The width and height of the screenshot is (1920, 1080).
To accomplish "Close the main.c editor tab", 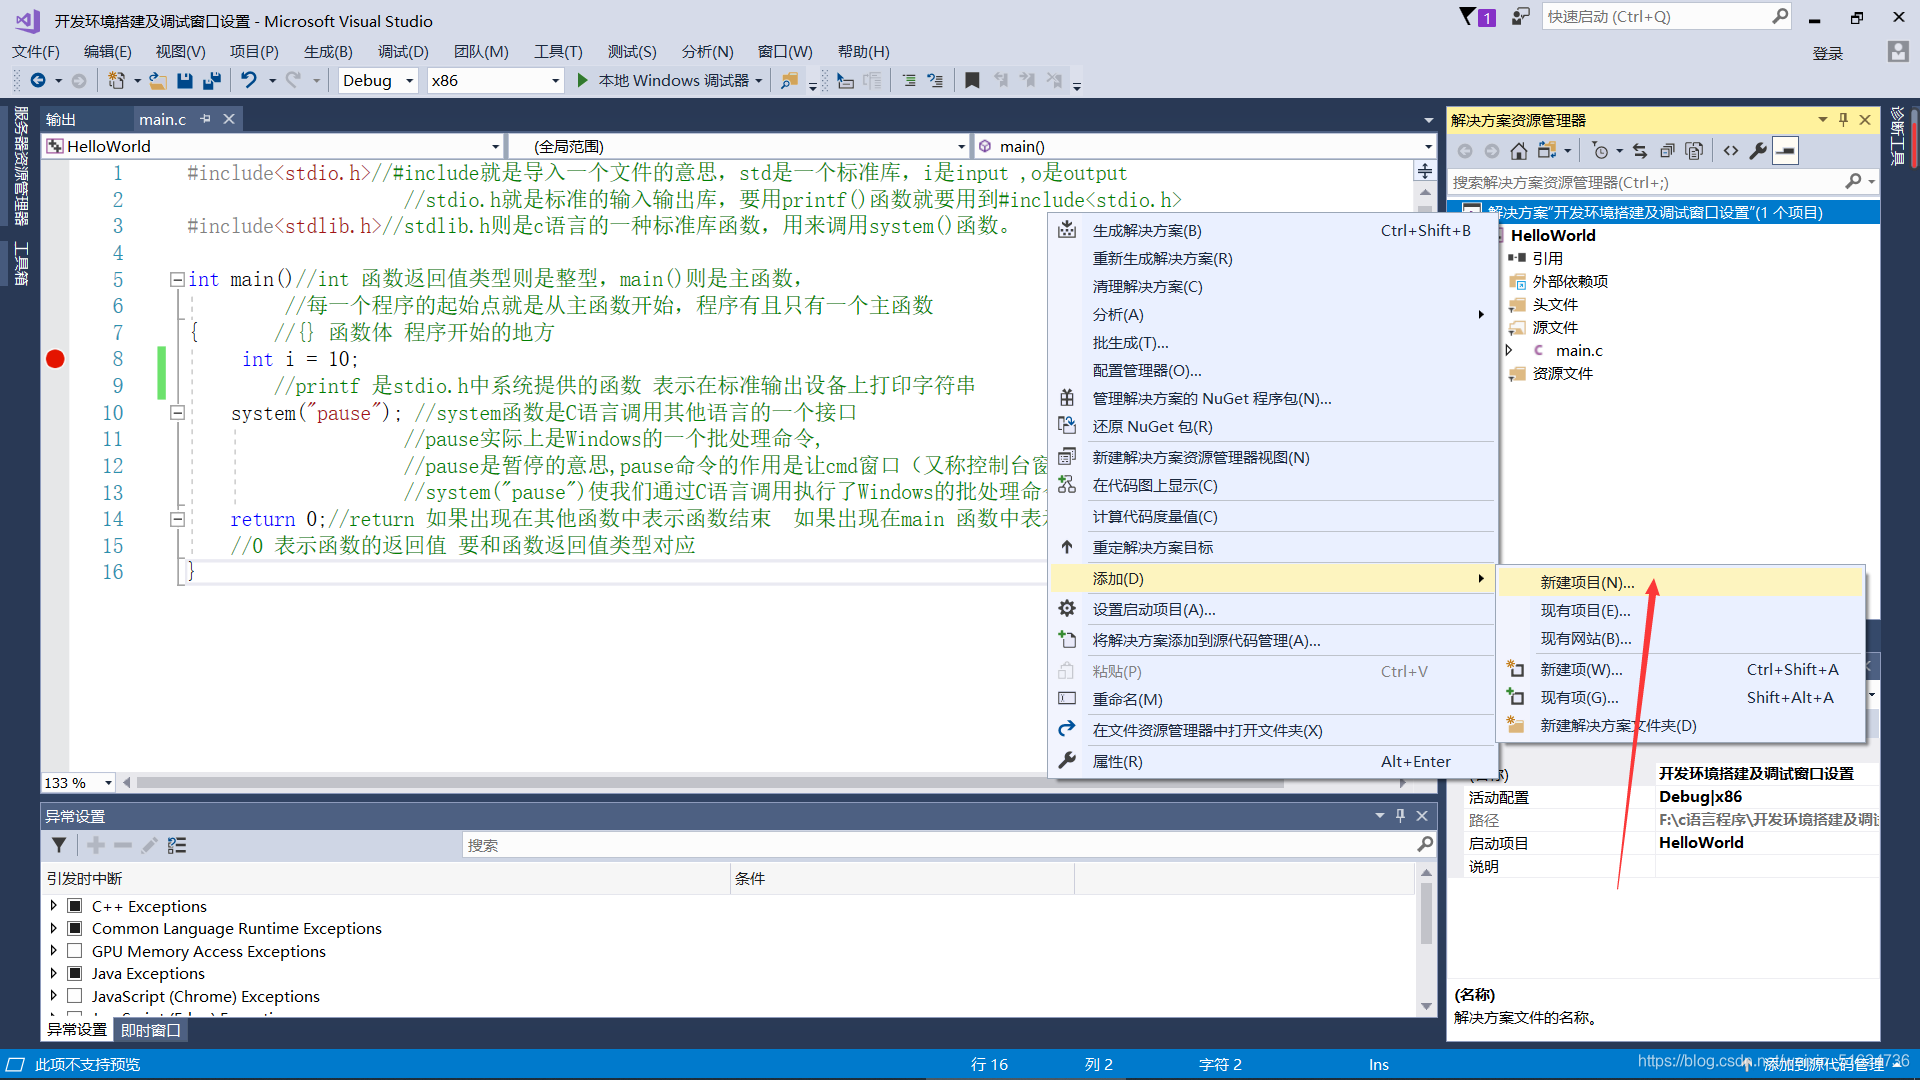I will coord(229,119).
